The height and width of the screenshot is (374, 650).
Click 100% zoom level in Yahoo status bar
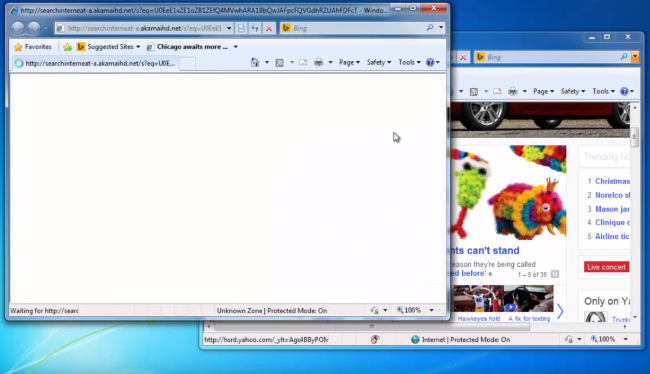[x=604, y=339]
